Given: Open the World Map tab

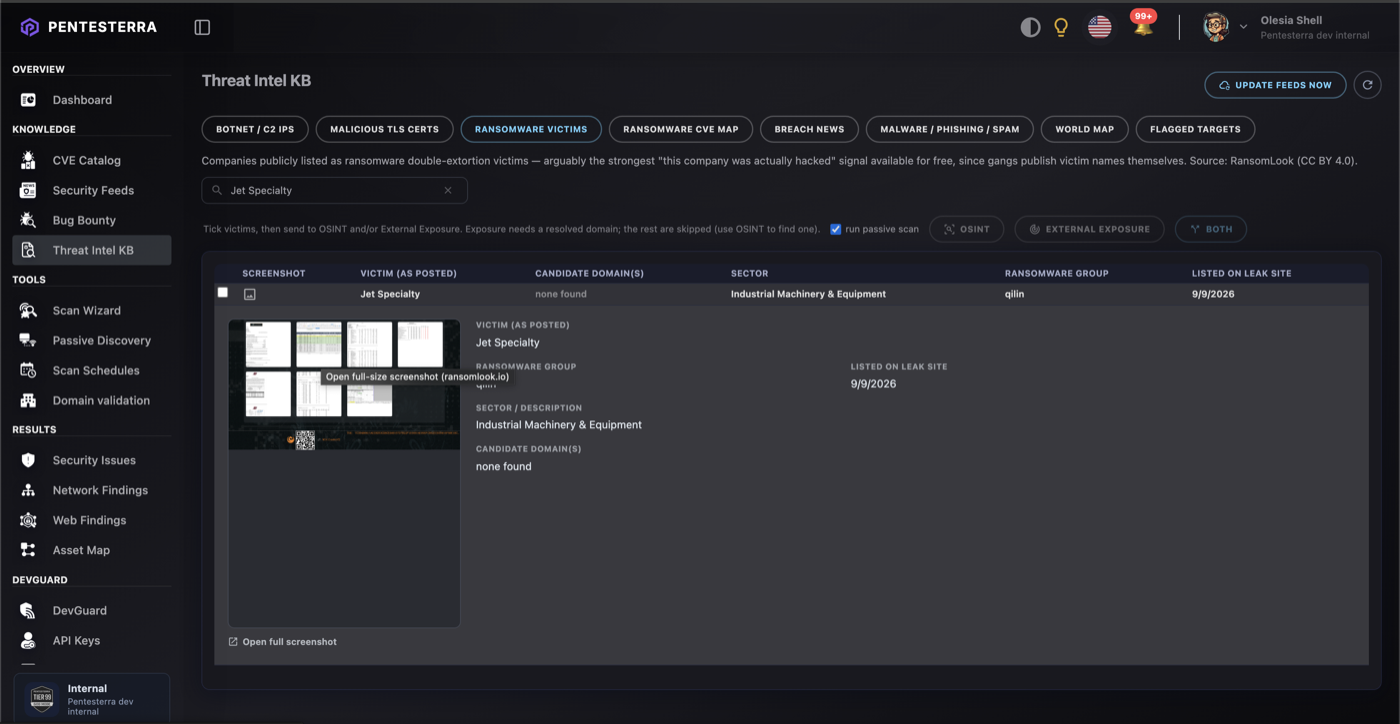Looking at the screenshot, I should point(1085,129).
